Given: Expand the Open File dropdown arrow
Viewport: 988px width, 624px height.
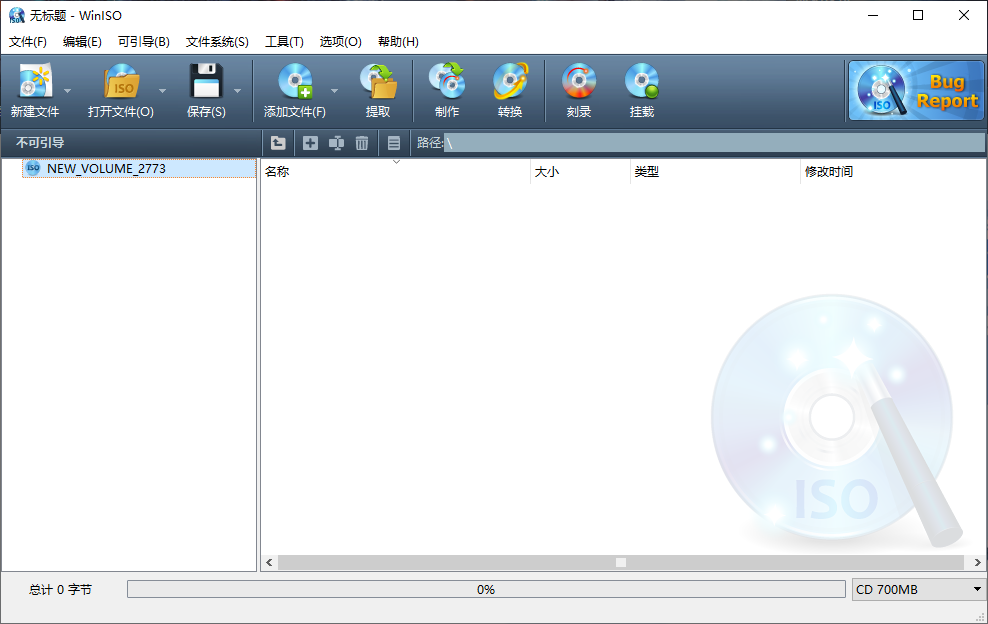Looking at the screenshot, I should [x=162, y=91].
